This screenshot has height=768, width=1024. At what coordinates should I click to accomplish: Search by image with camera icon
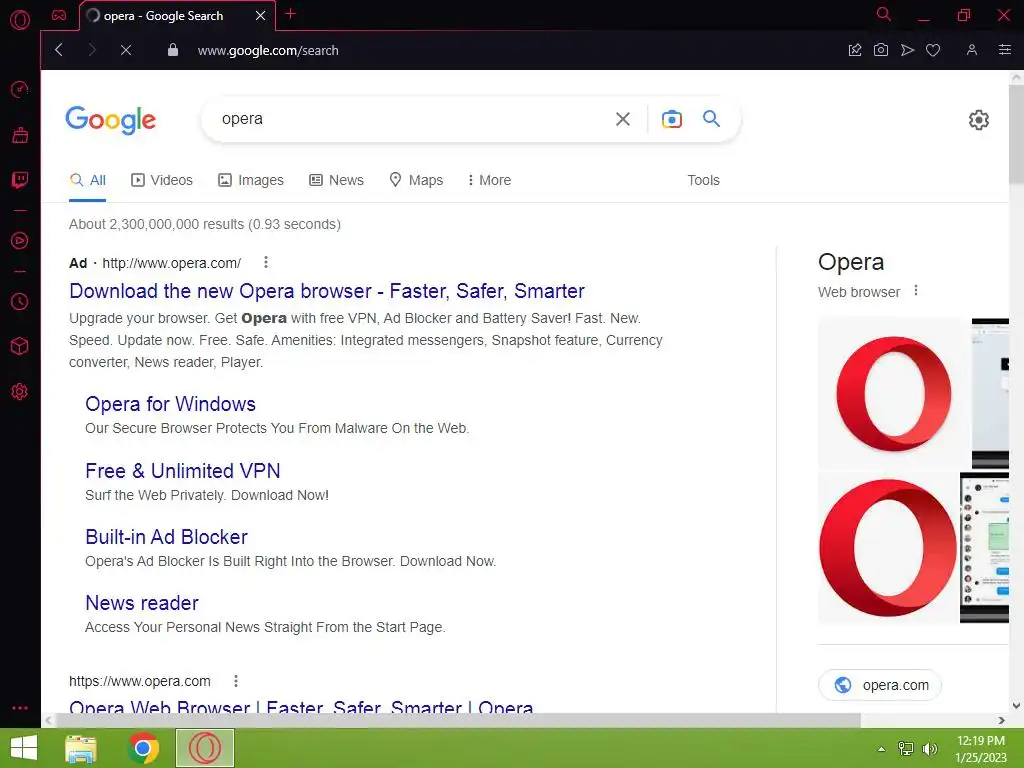click(x=671, y=119)
